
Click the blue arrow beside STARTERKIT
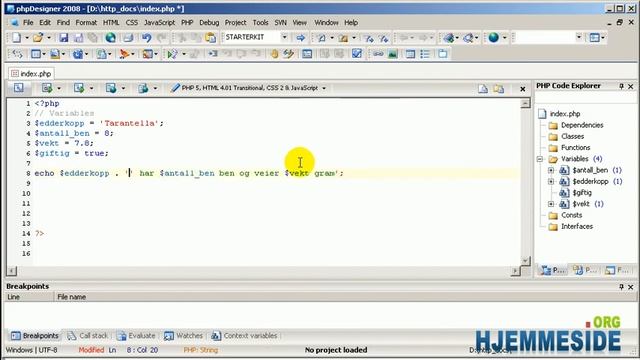301,38
